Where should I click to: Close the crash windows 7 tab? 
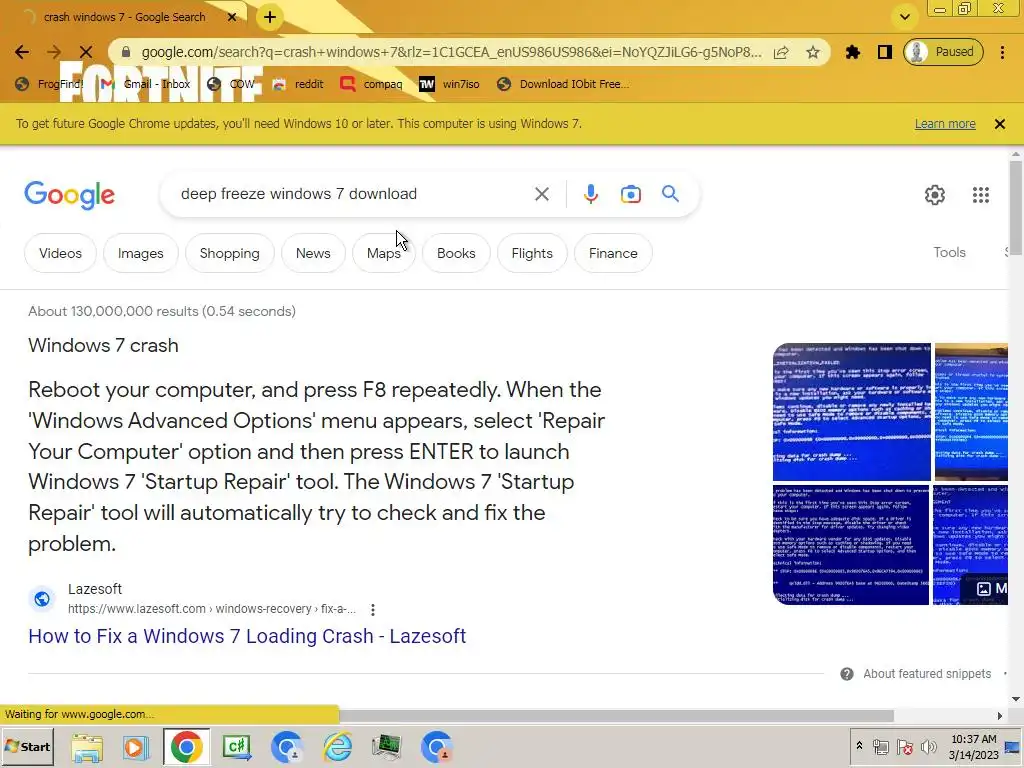232,17
